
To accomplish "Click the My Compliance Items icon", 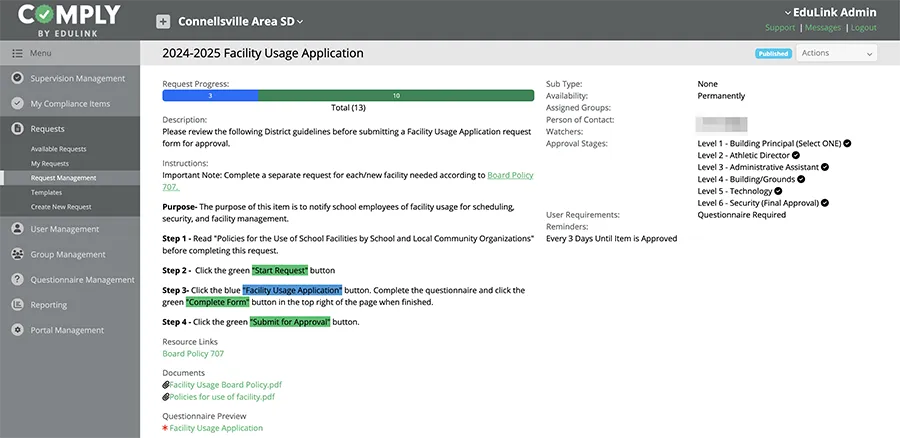I will coord(18,103).
